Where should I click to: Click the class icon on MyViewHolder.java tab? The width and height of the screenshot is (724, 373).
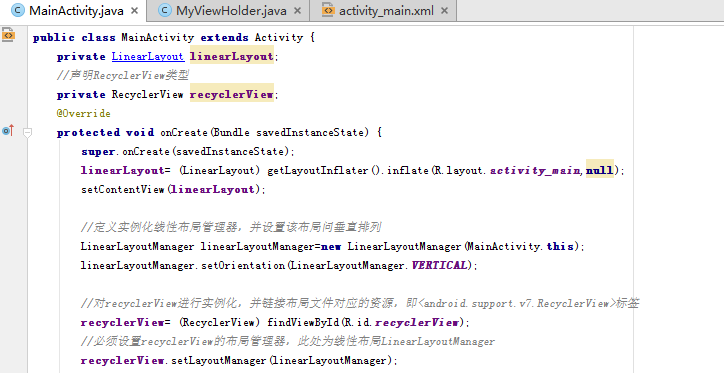pos(165,10)
